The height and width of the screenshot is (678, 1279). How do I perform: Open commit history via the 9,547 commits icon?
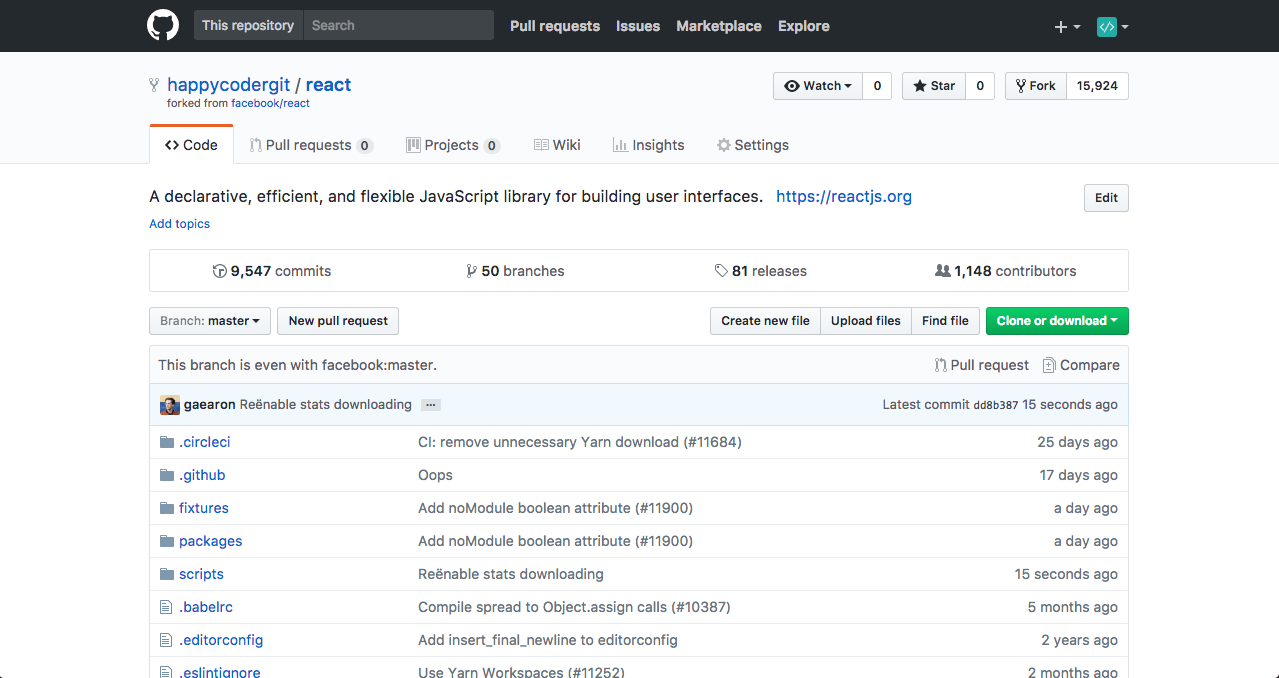(x=219, y=270)
